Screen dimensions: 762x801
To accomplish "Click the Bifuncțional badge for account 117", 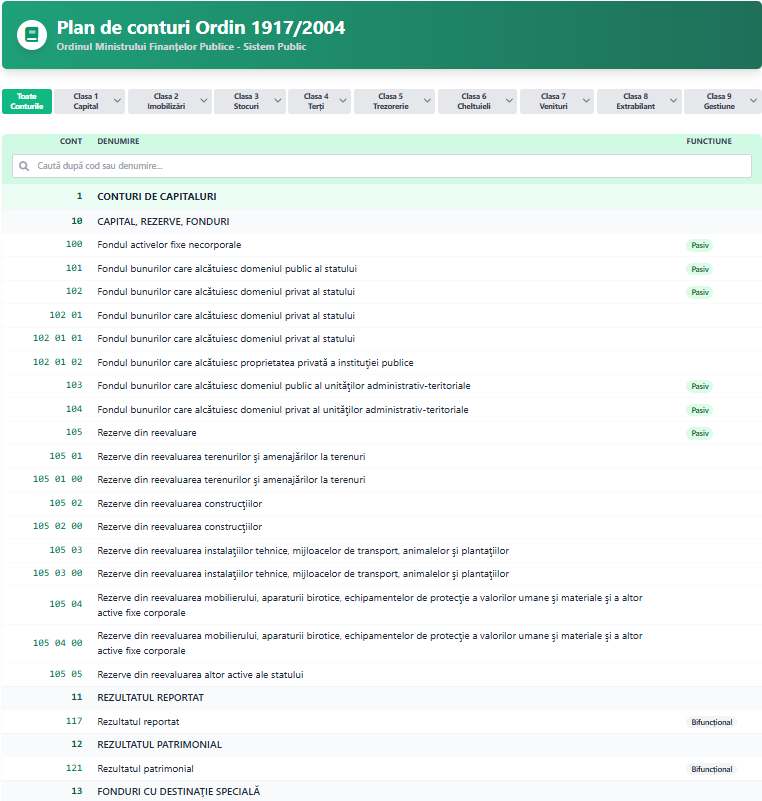I will [711, 722].
